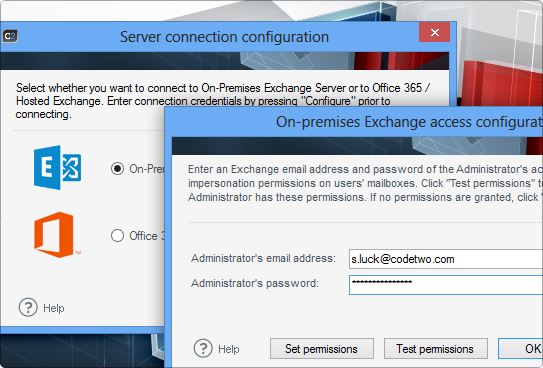Click the Server connection configuration title text
The height and width of the screenshot is (368, 543).
224,37
